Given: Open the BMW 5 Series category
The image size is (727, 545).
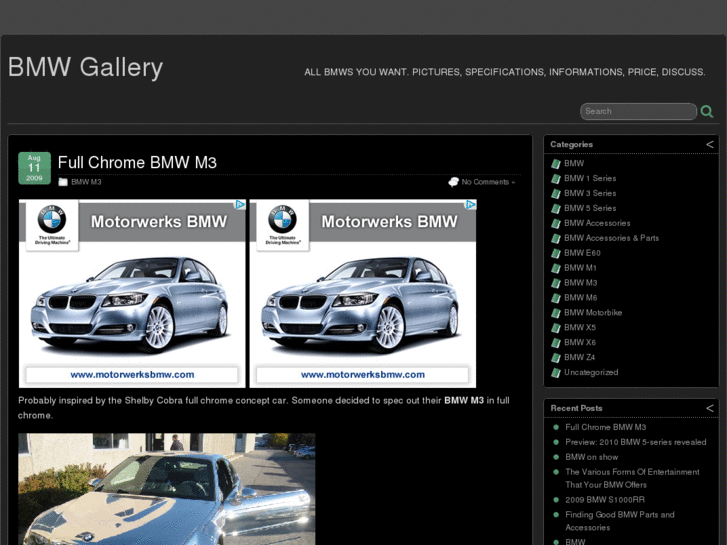Looking at the screenshot, I should (590, 208).
